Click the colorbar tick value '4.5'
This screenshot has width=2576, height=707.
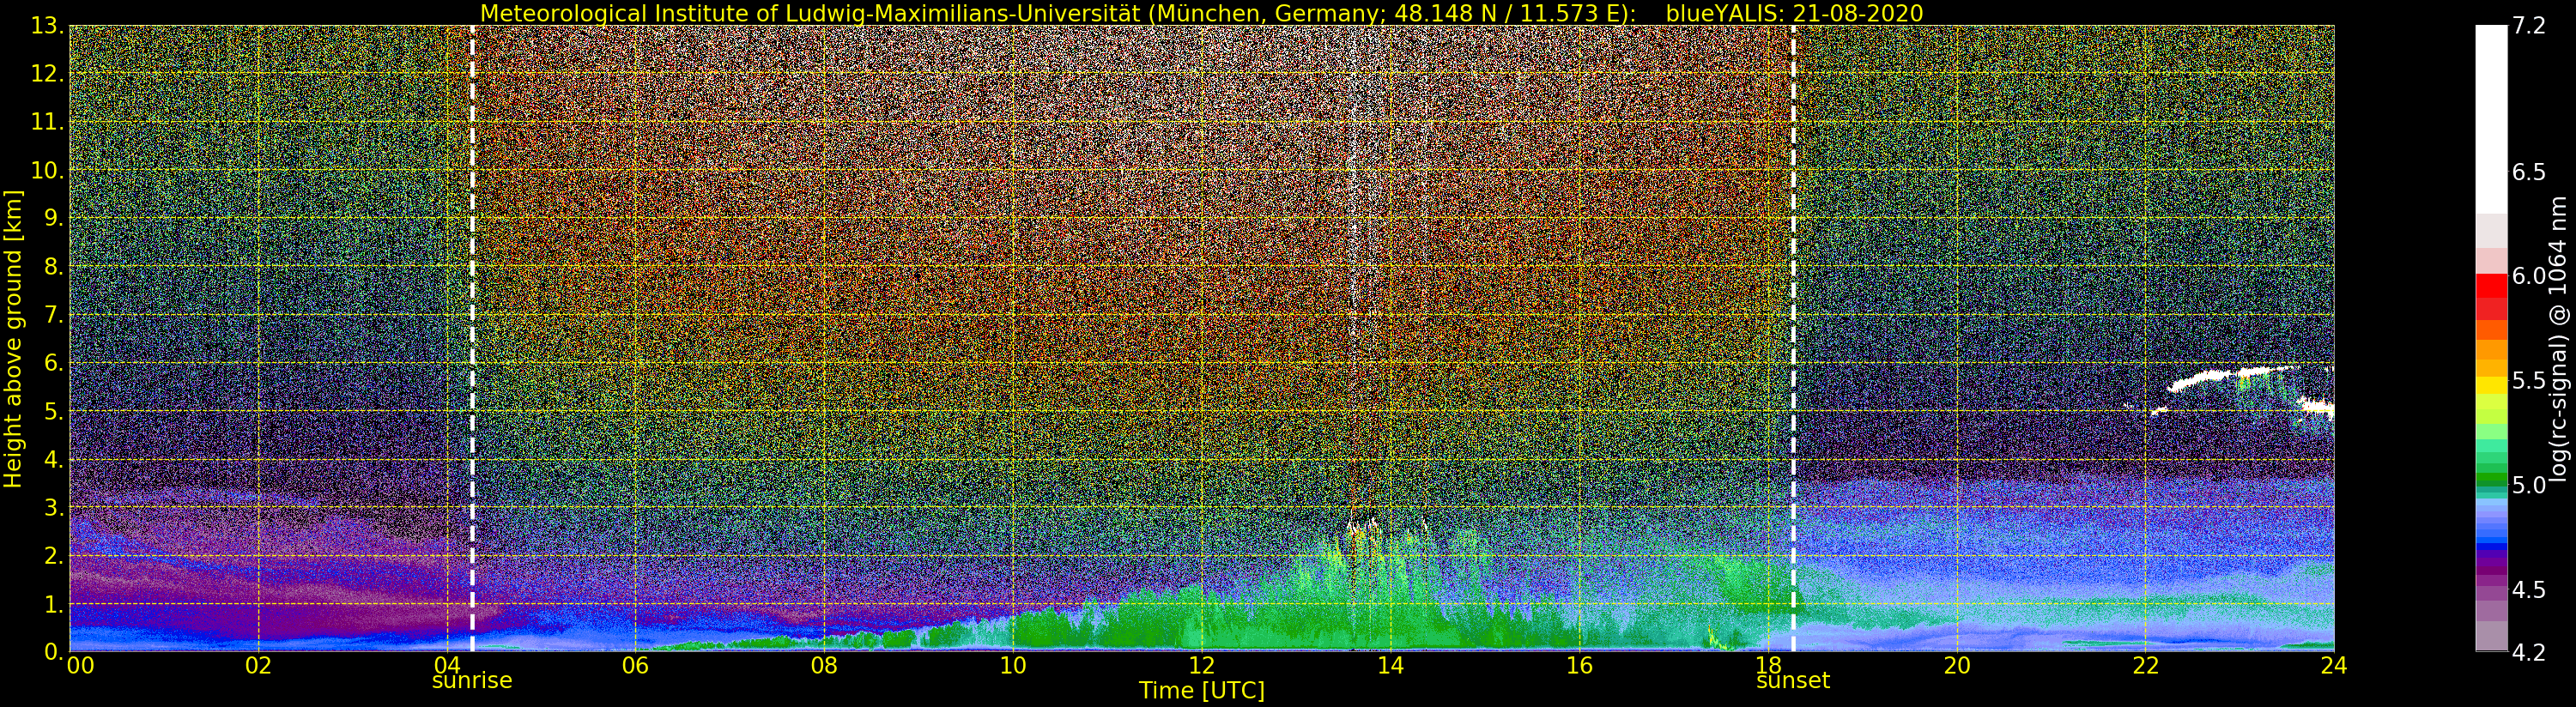(x=2528, y=590)
